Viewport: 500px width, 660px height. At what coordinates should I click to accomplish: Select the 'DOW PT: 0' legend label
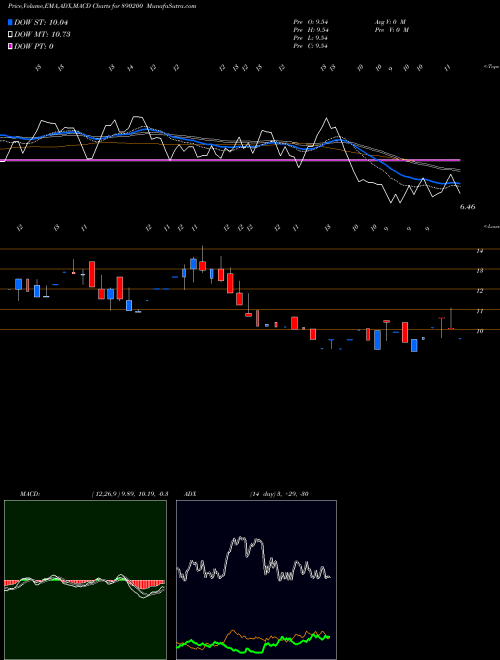pyautogui.click(x=33, y=46)
